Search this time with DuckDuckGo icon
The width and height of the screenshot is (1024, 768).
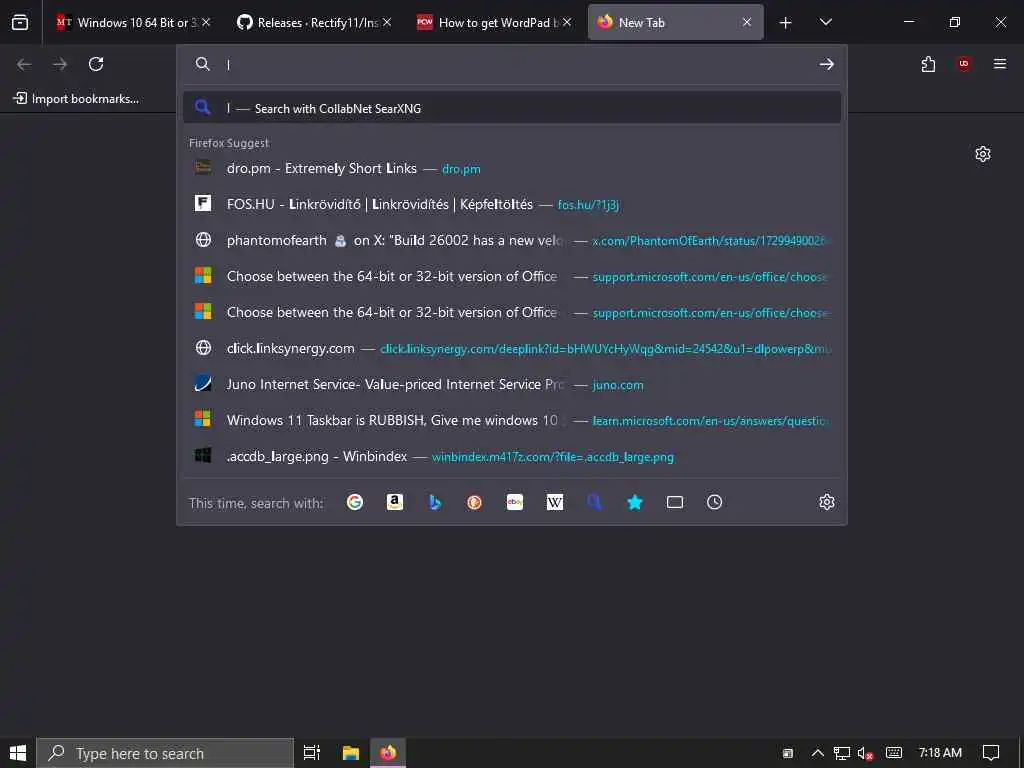(475, 502)
